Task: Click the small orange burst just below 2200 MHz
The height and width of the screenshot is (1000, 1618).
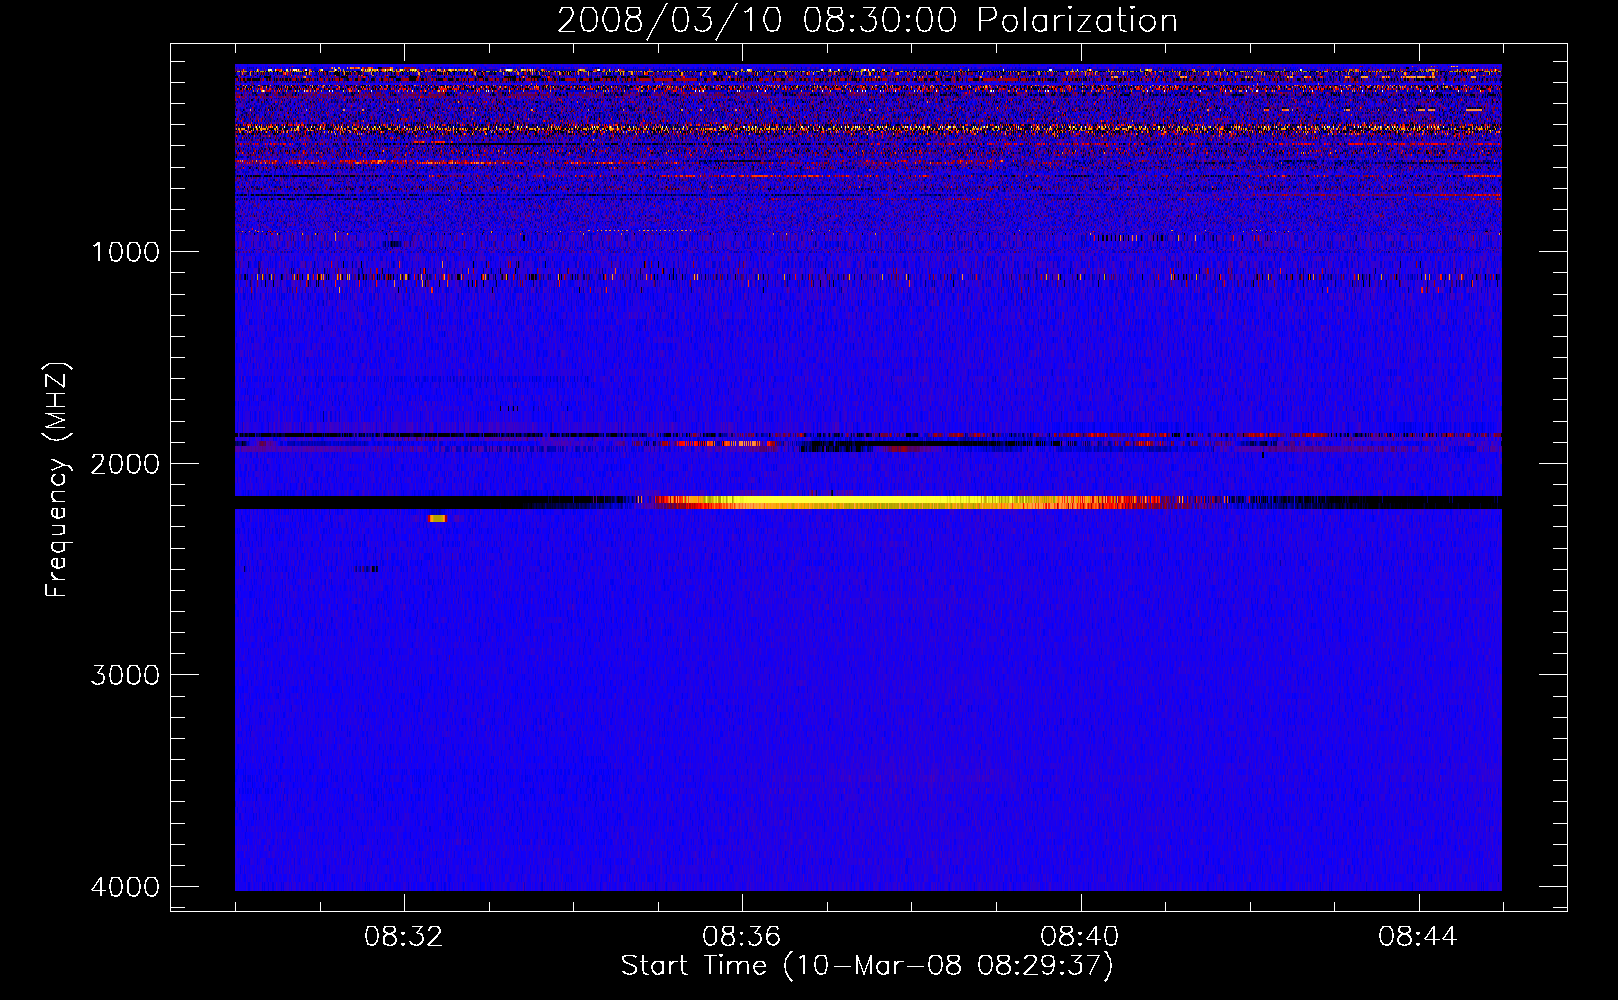Action: (x=437, y=518)
